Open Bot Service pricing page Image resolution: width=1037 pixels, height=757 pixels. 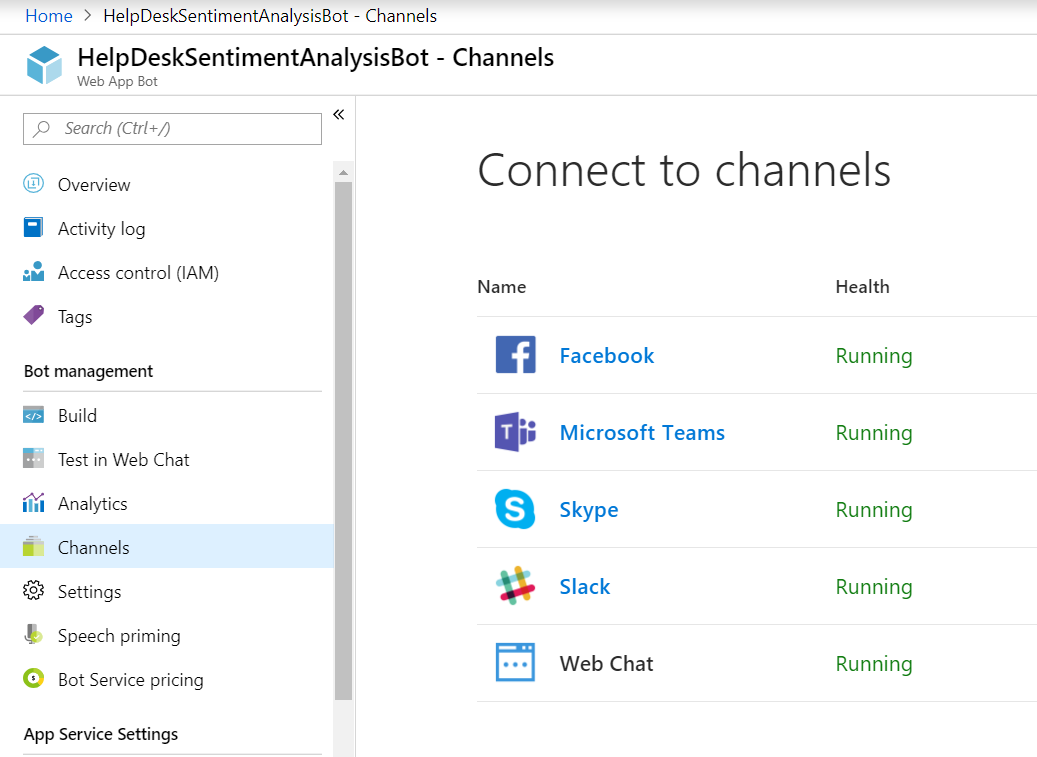(x=130, y=680)
